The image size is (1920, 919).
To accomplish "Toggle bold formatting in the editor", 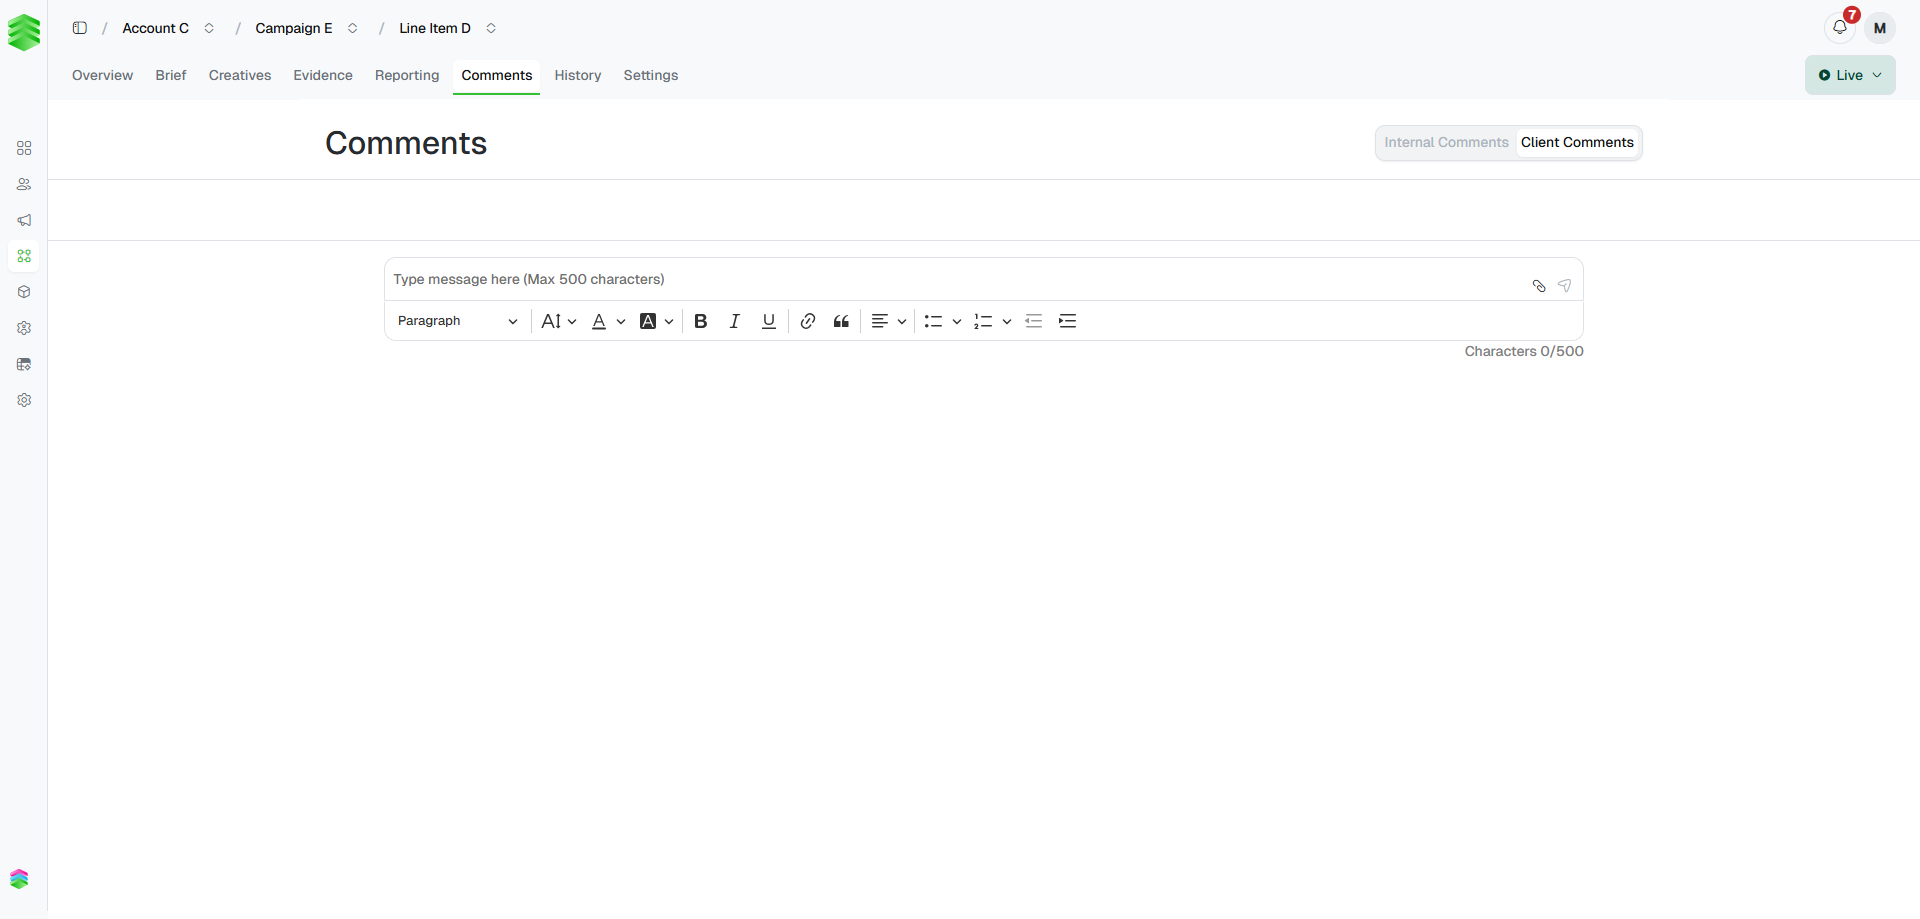I will click(700, 321).
